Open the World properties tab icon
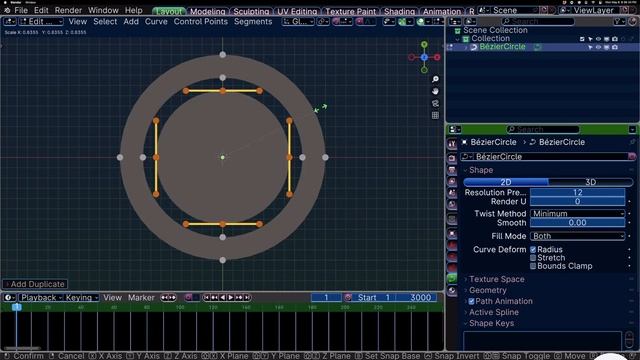Viewport: 640px width, 360px height. [x=452, y=204]
